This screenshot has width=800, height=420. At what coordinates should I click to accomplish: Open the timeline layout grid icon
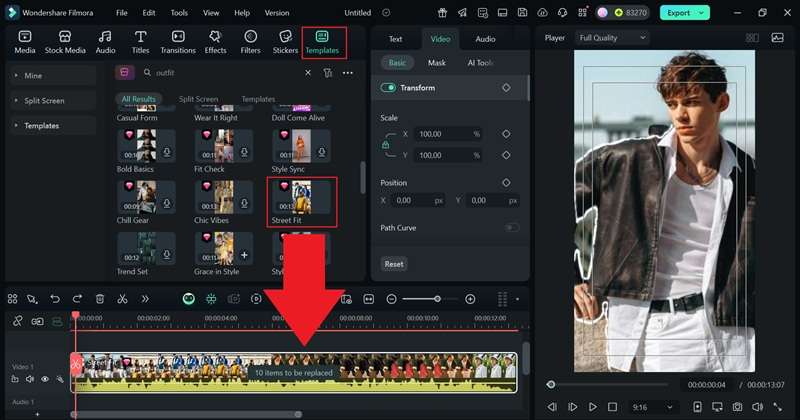coord(13,299)
